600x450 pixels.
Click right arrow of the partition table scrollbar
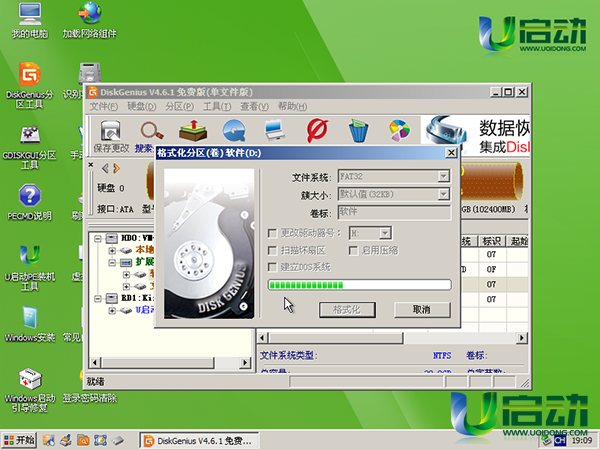pyautogui.click(x=522, y=338)
